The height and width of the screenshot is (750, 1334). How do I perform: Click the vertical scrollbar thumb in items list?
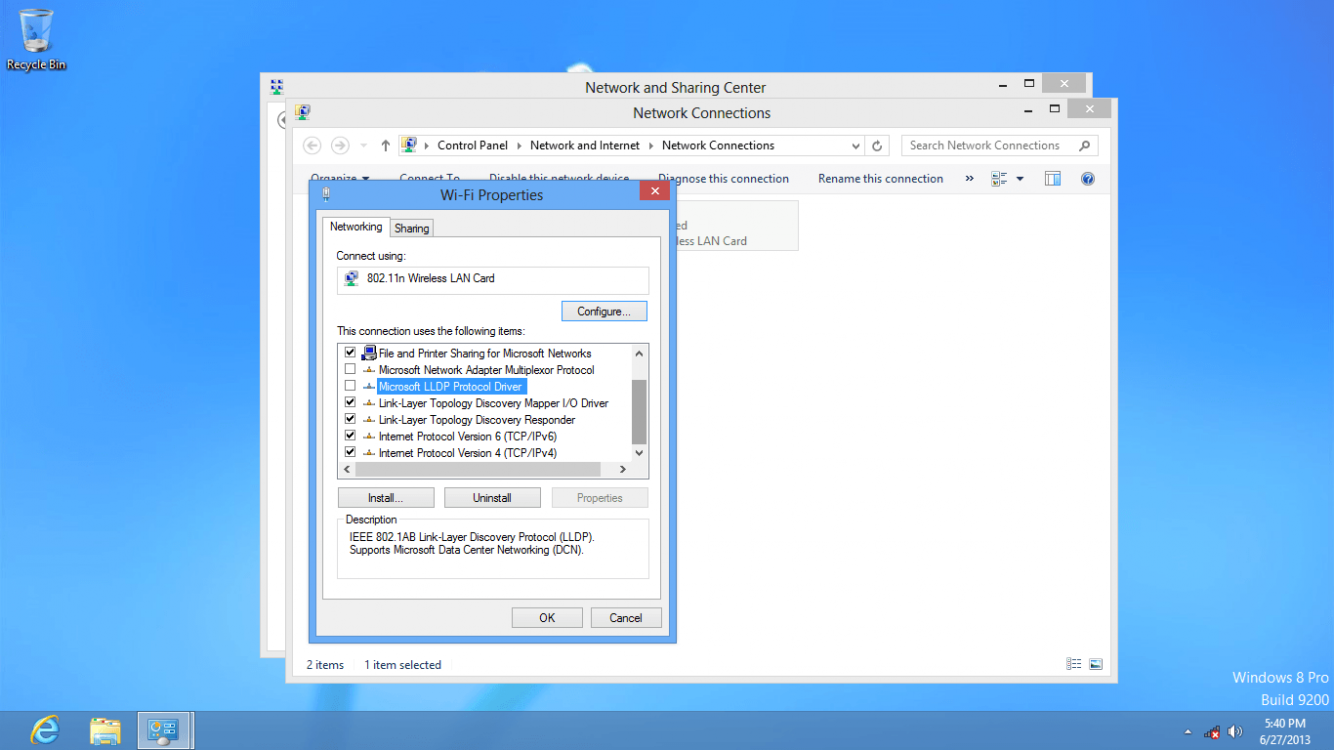pos(640,412)
